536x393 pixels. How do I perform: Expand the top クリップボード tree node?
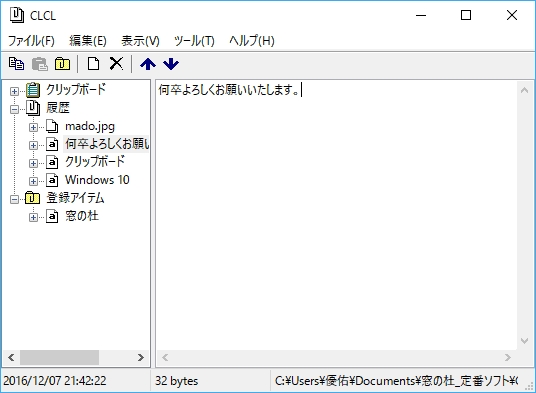pos(14,91)
